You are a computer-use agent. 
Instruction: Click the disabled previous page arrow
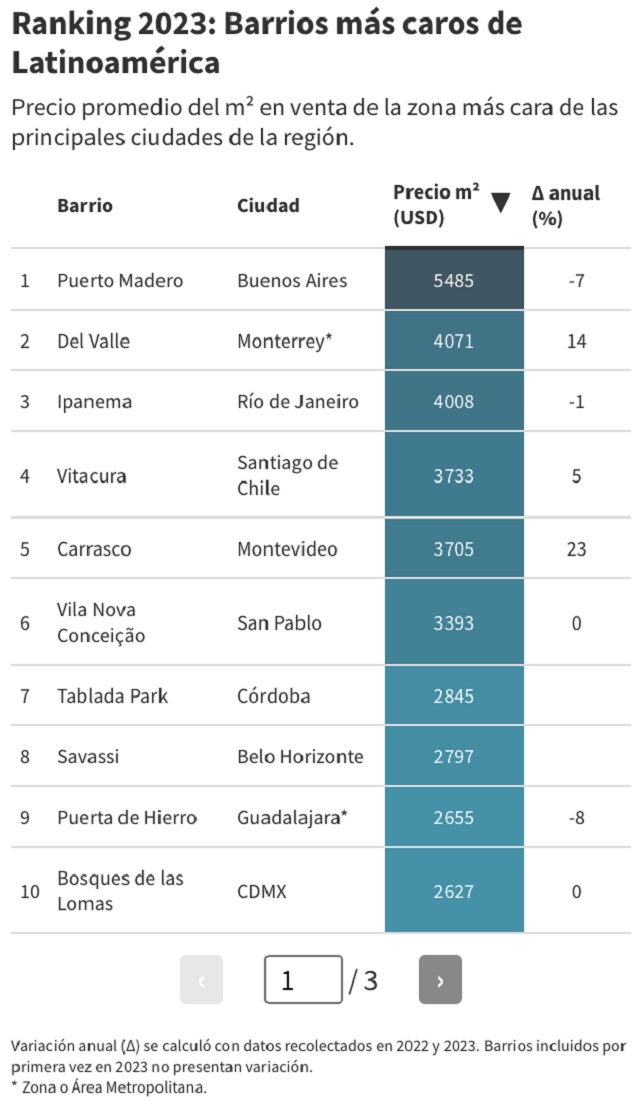201,980
